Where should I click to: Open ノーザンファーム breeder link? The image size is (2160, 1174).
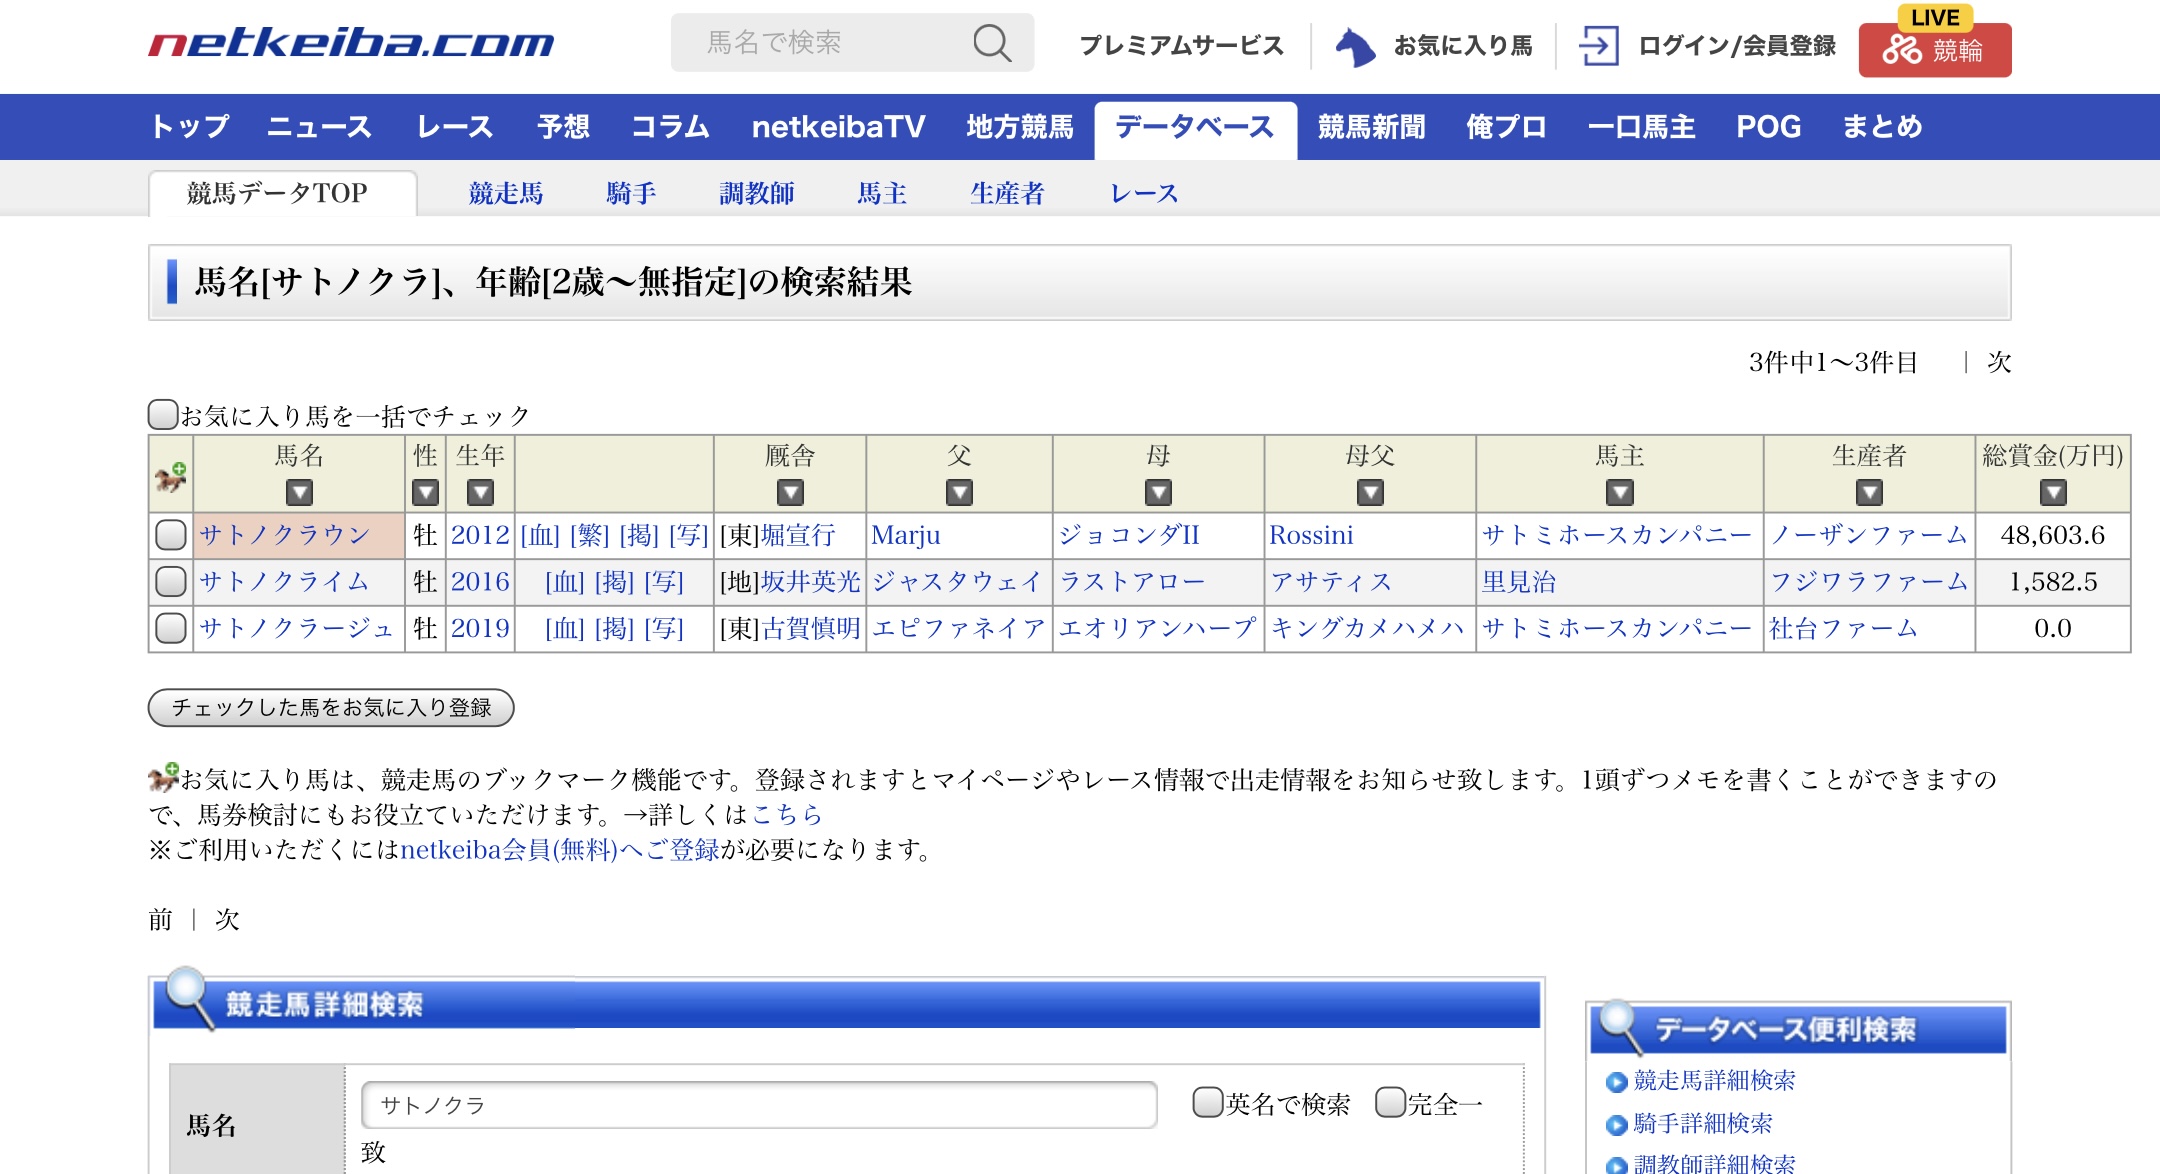1868,535
